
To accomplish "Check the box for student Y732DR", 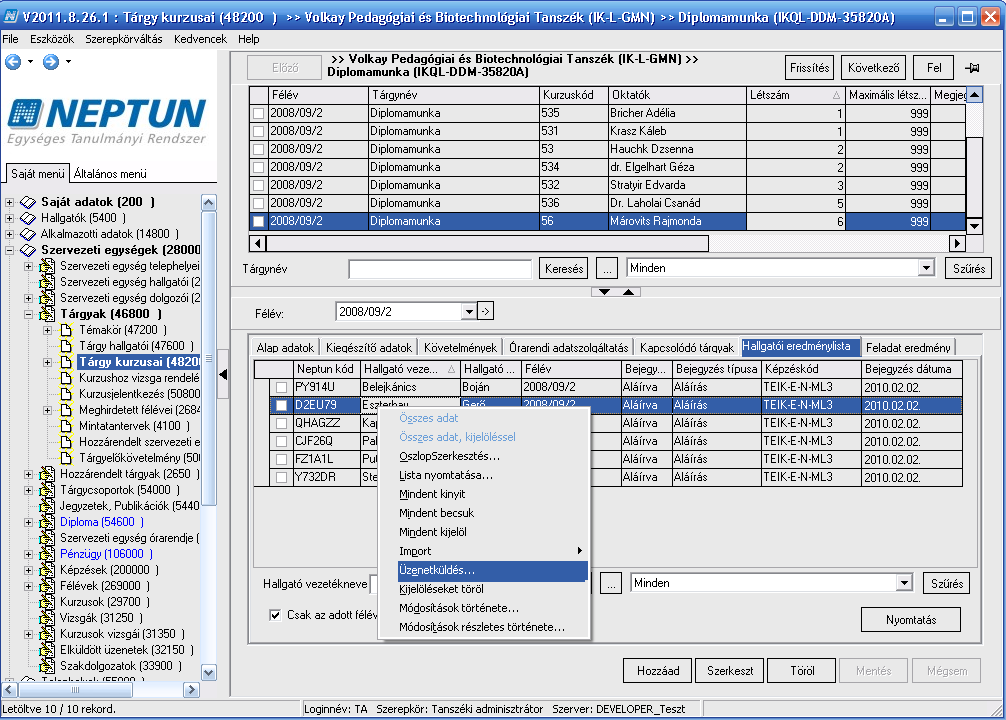I will point(282,477).
